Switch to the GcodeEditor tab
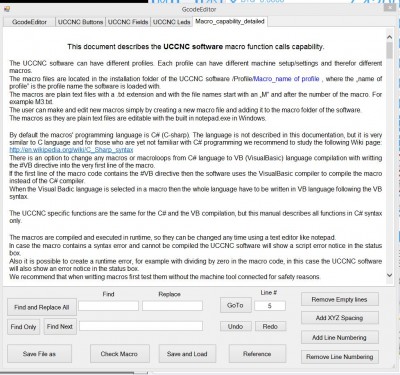Image resolution: width=400 pixels, height=375 pixels. pyautogui.click(x=29, y=22)
